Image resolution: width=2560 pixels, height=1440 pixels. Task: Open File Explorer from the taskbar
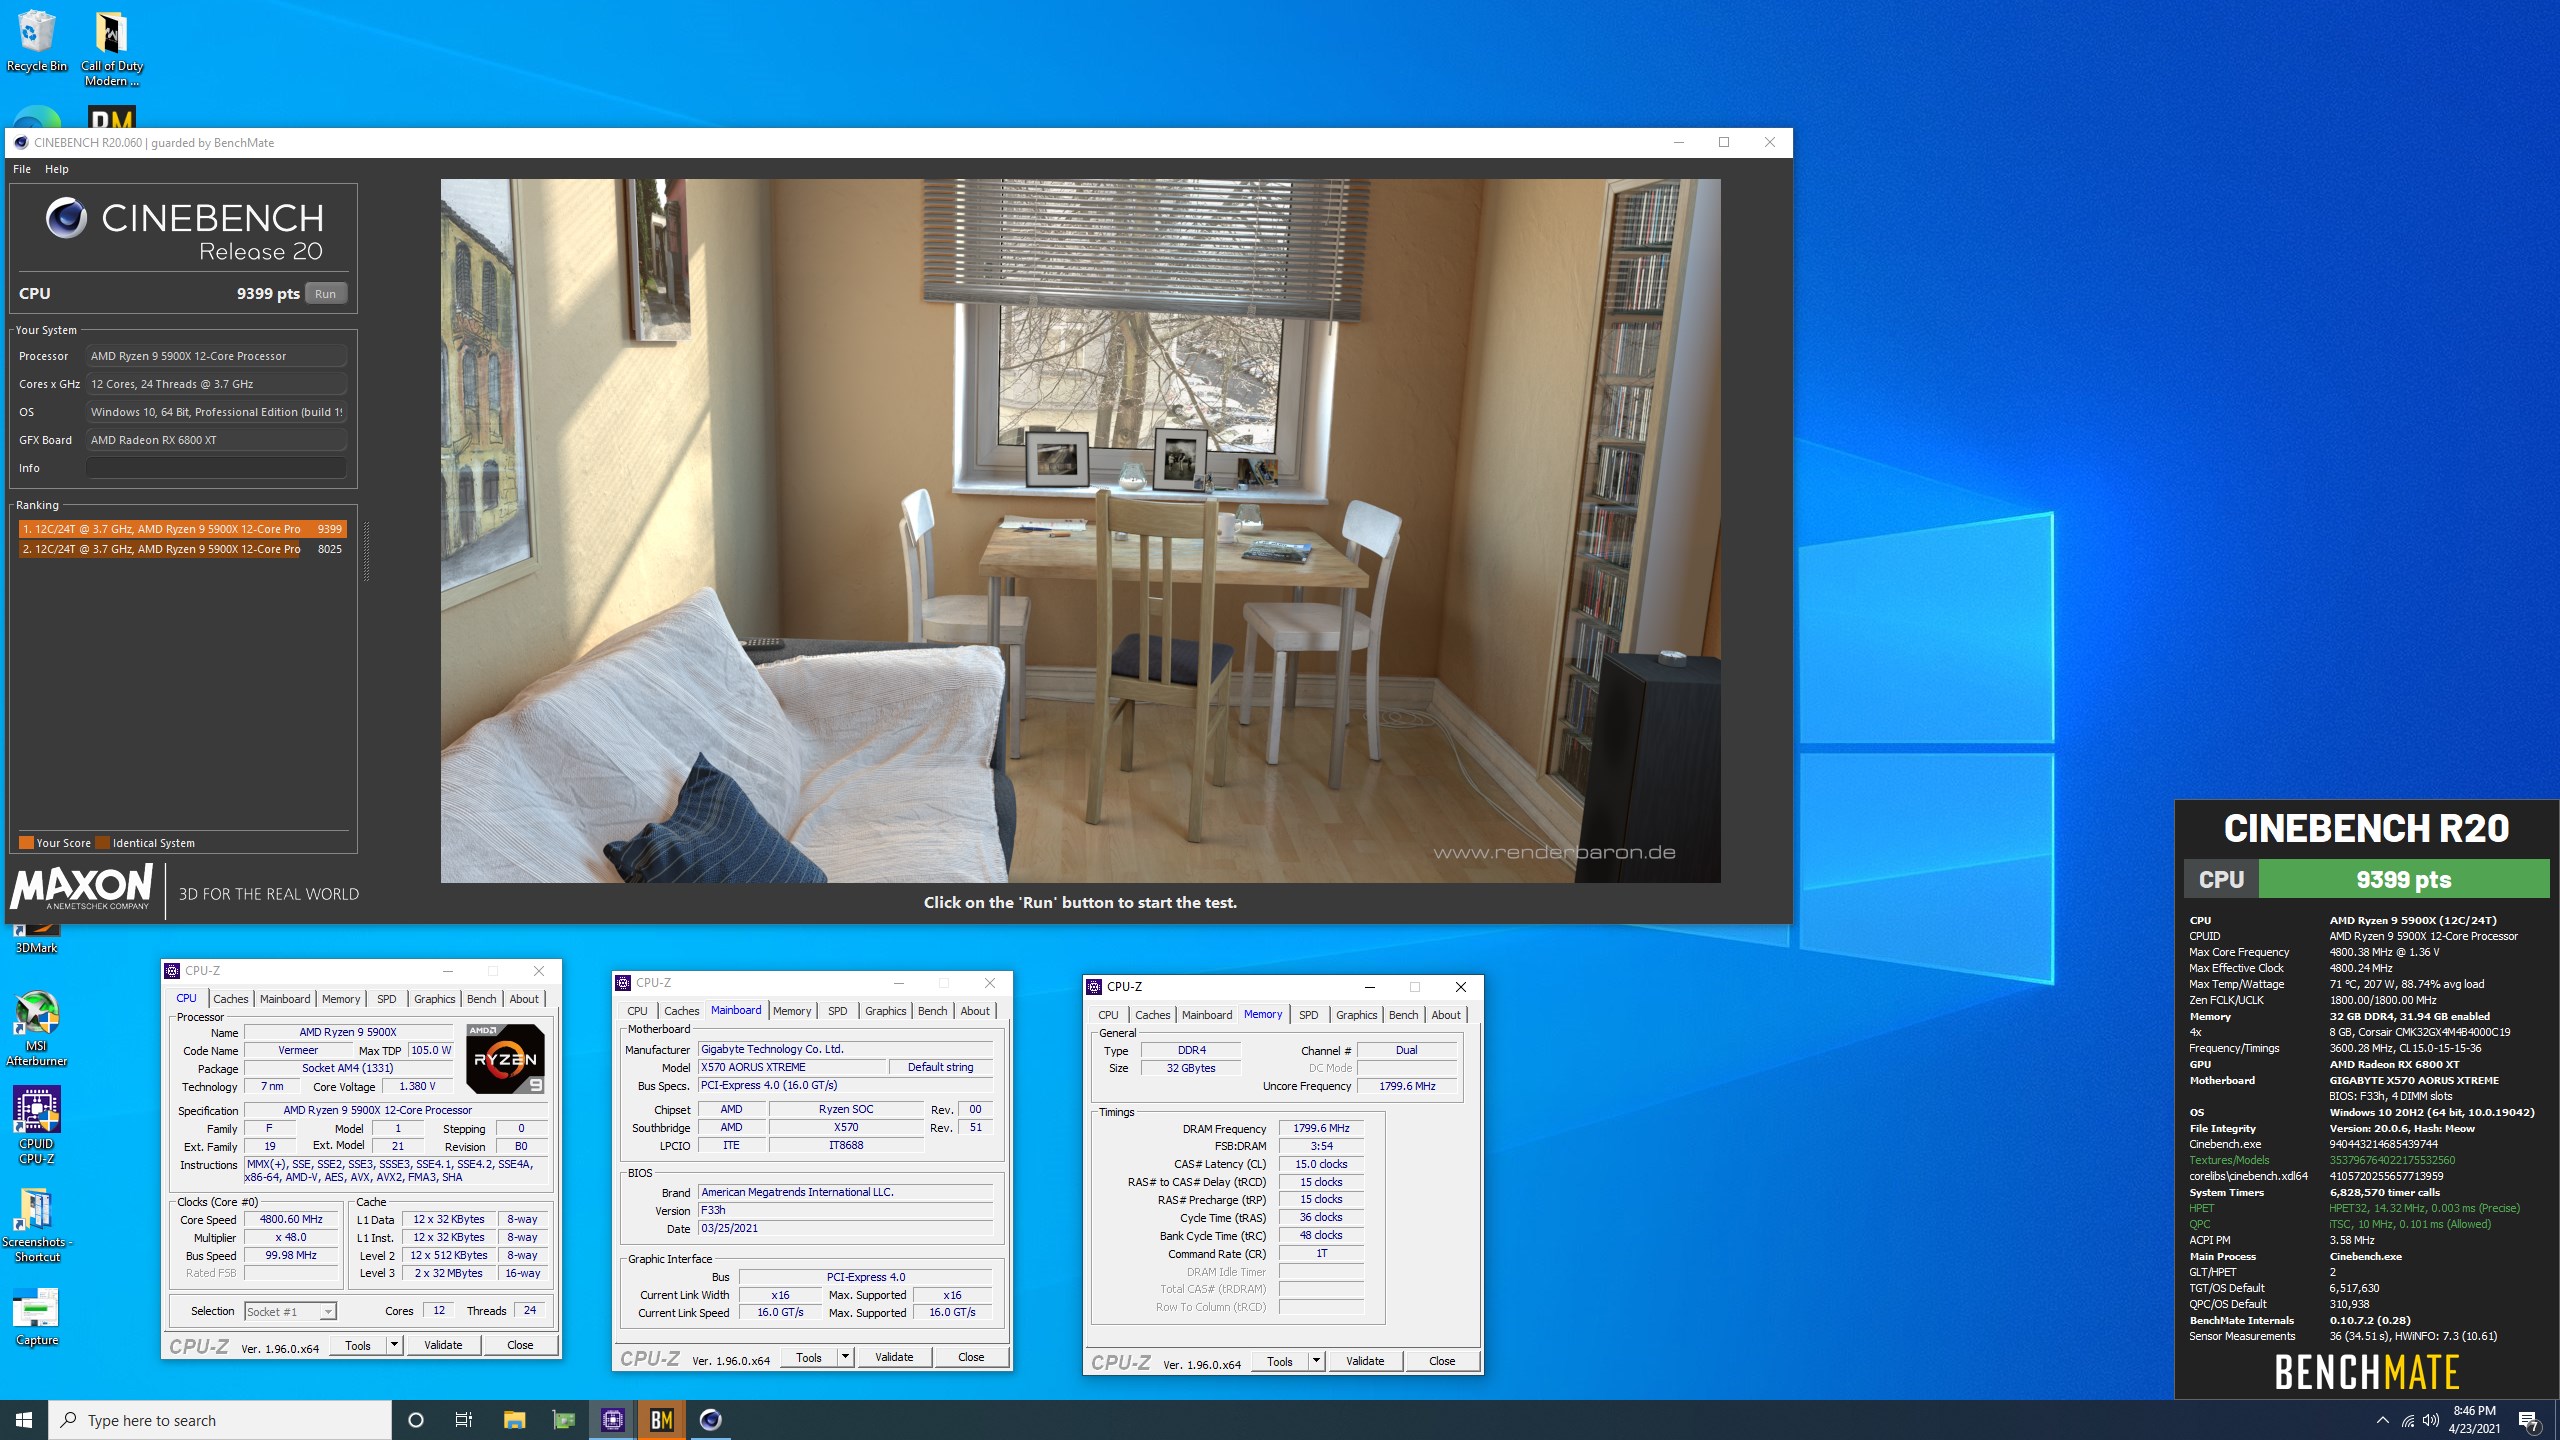(x=514, y=1420)
